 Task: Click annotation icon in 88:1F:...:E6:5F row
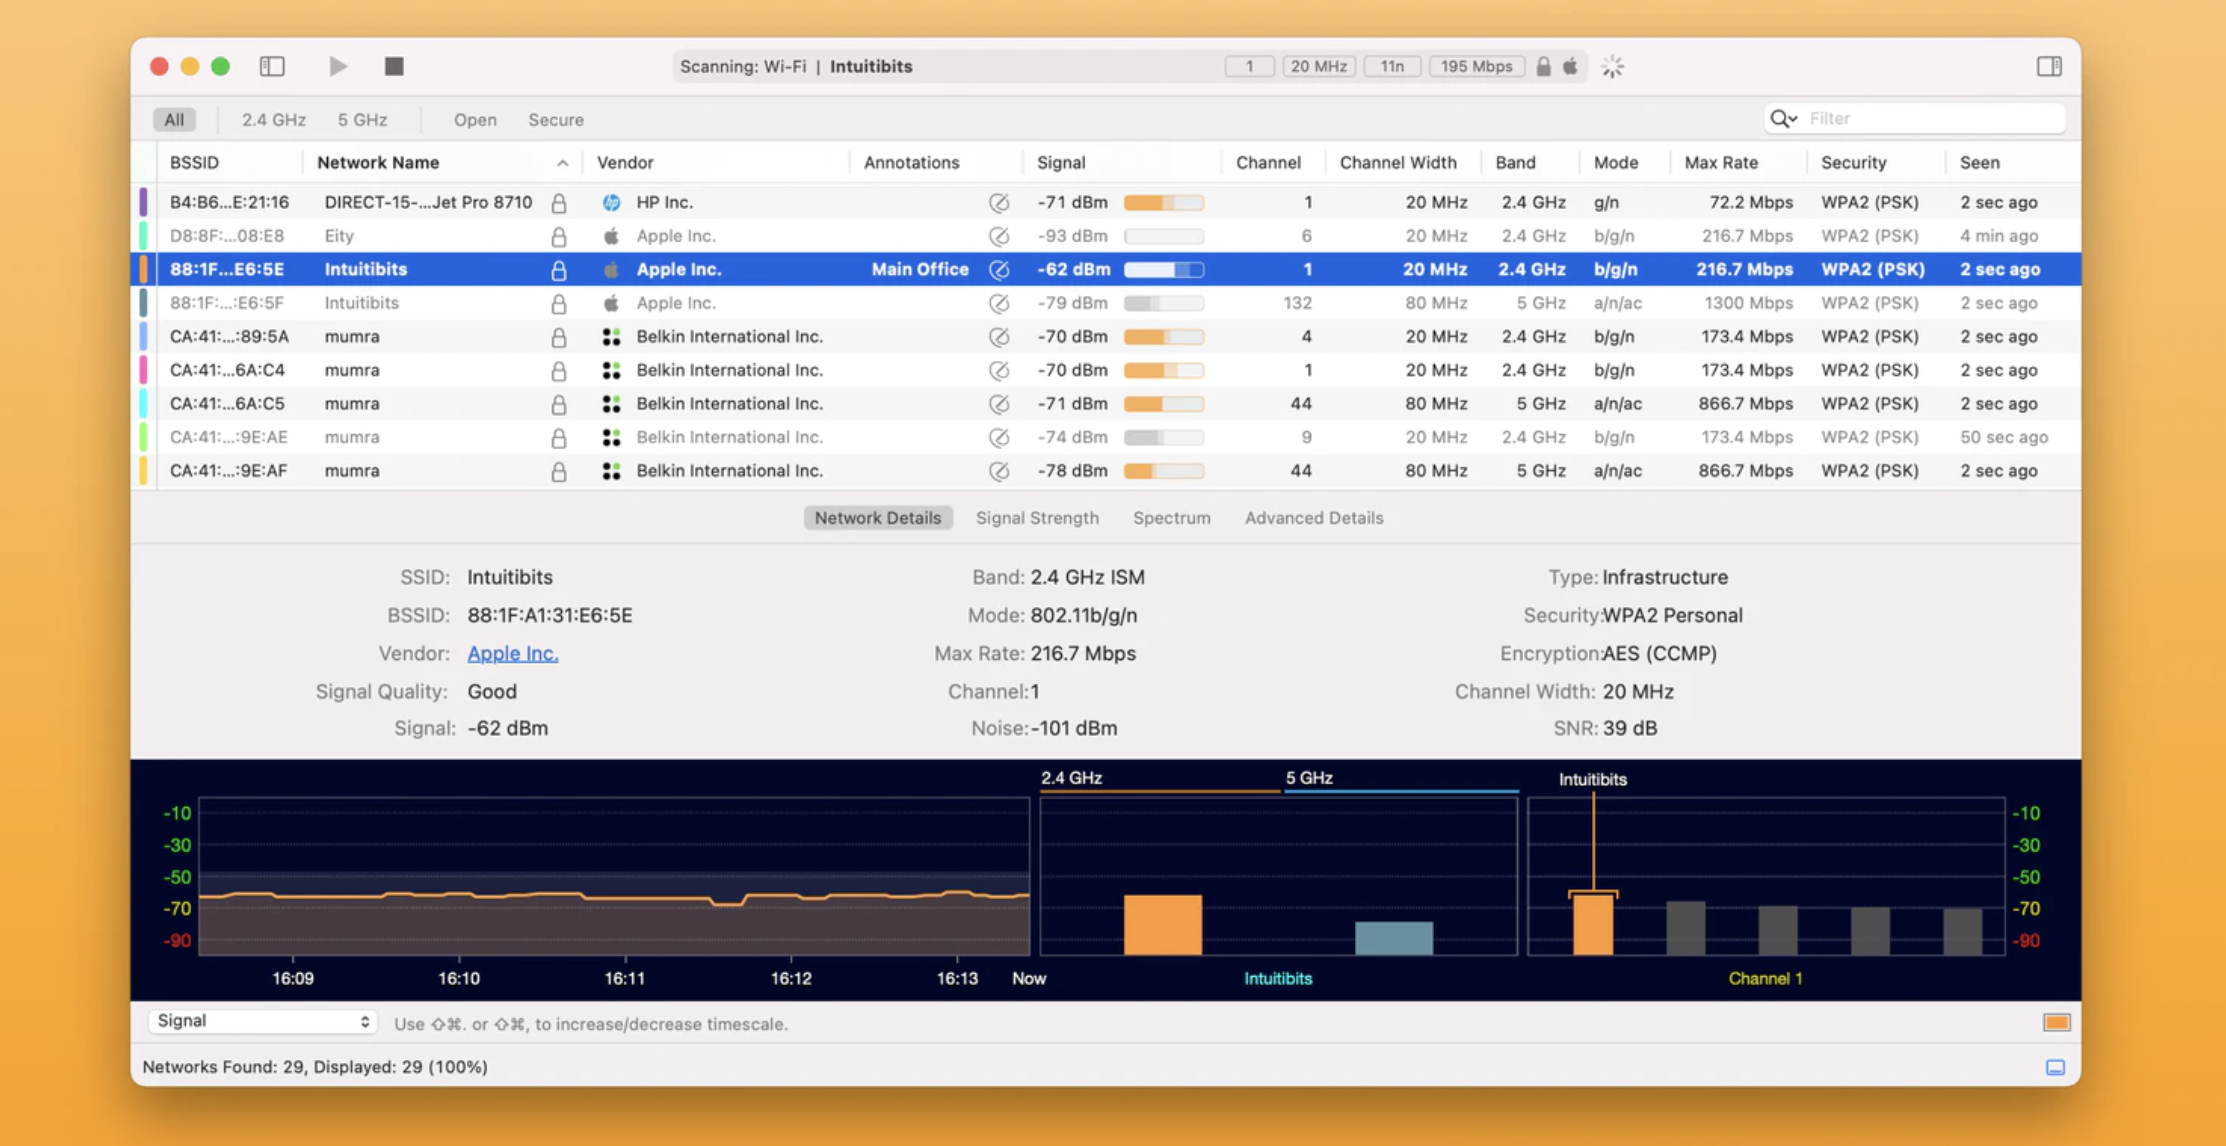[x=999, y=303]
